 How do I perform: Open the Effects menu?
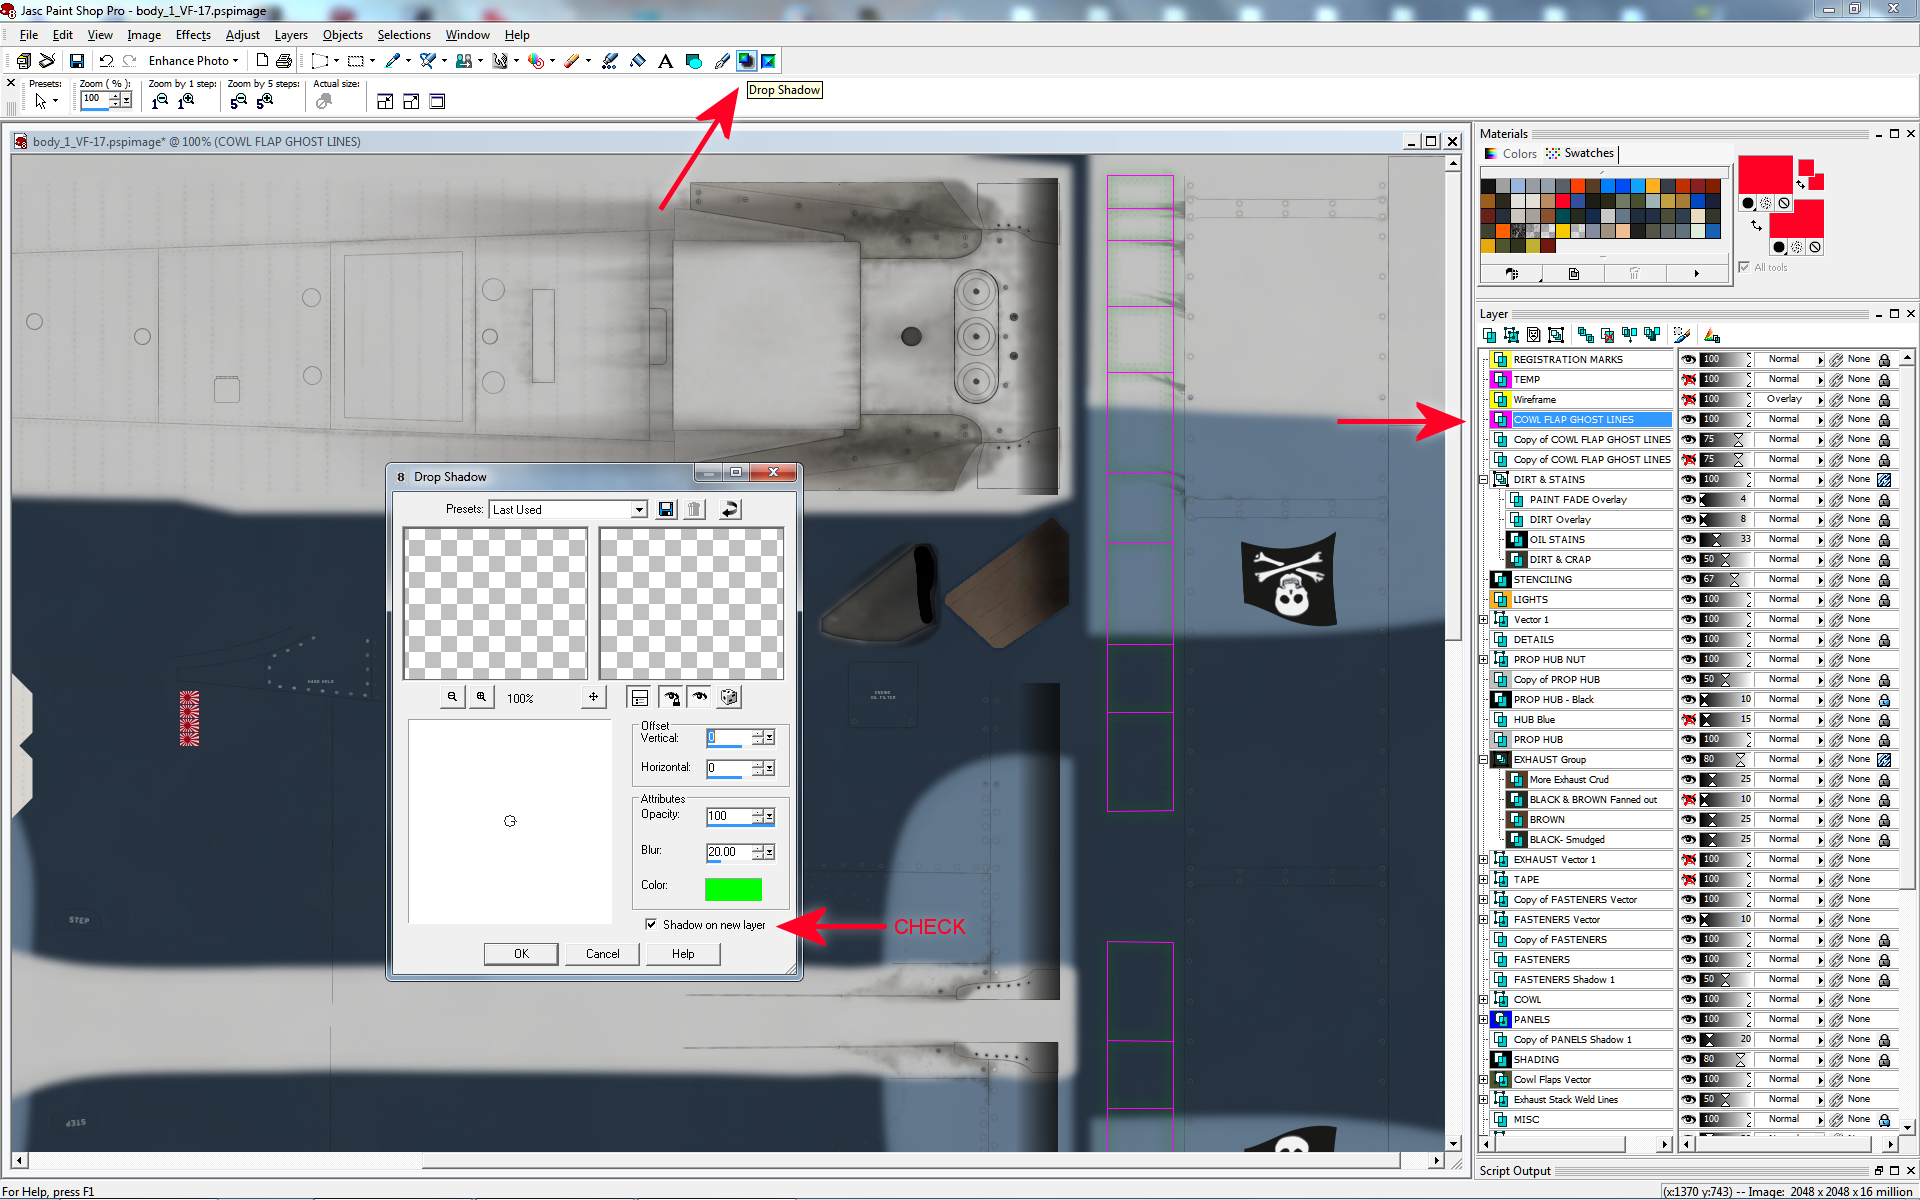pyautogui.click(x=193, y=35)
